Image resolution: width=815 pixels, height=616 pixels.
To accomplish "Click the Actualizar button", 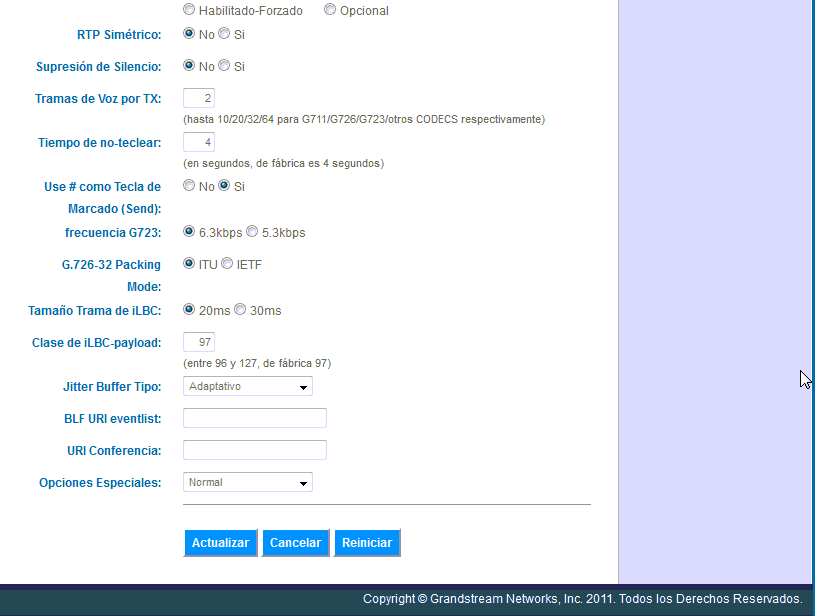I will click(220, 542).
